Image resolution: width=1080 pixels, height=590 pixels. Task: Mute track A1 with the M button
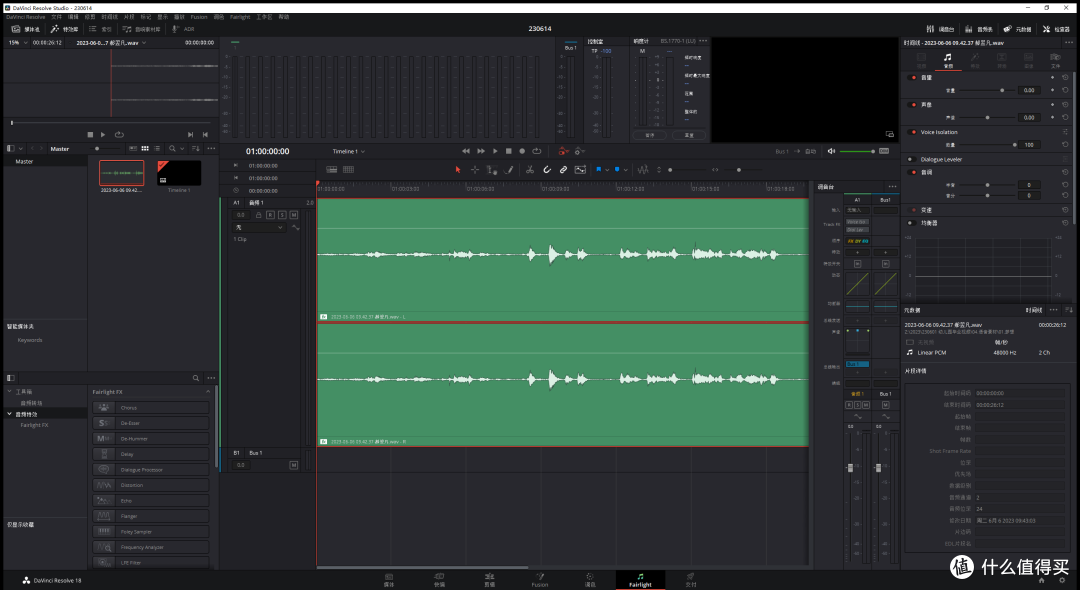[x=293, y=215]
